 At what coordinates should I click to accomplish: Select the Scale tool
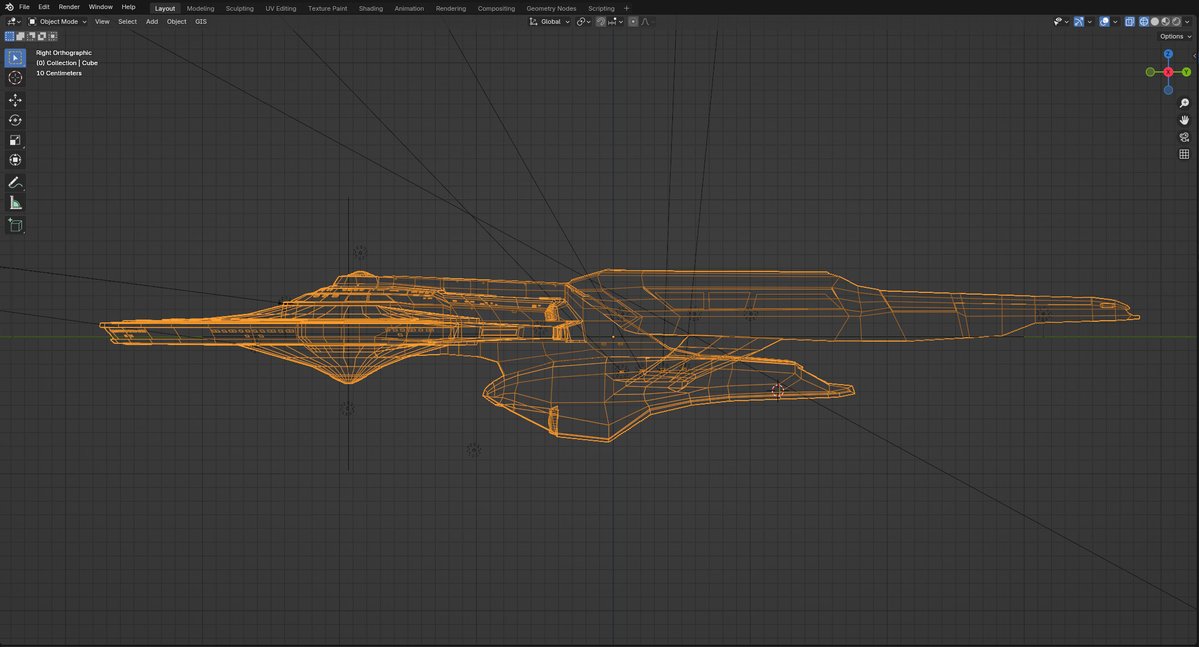(x=15, y=140)
